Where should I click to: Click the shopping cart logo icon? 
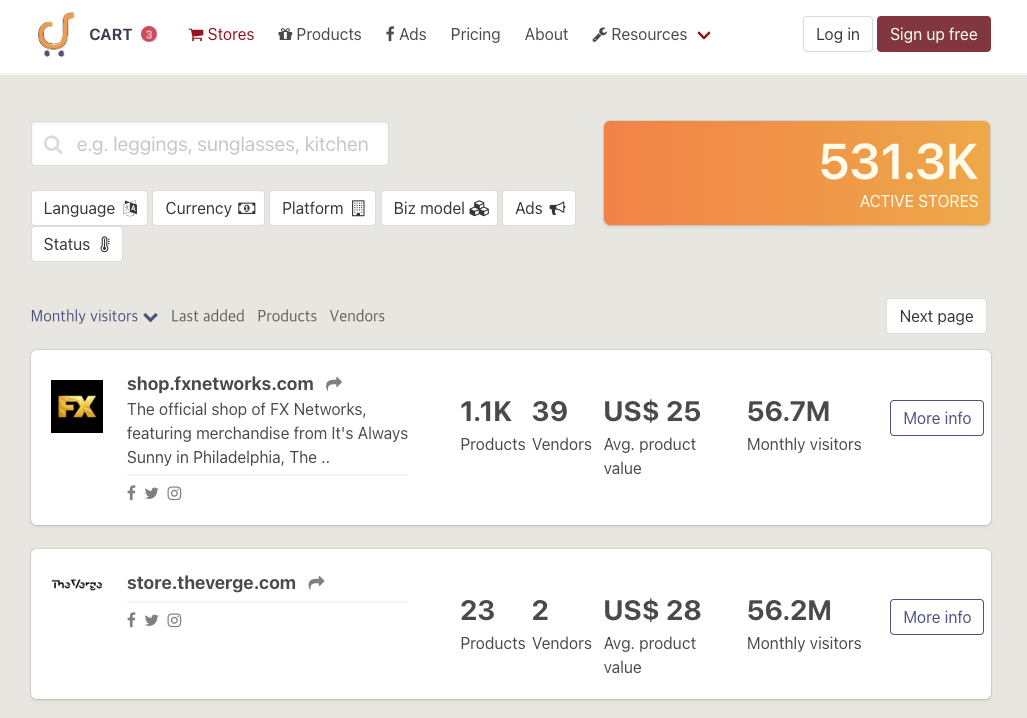click(56, 34)
